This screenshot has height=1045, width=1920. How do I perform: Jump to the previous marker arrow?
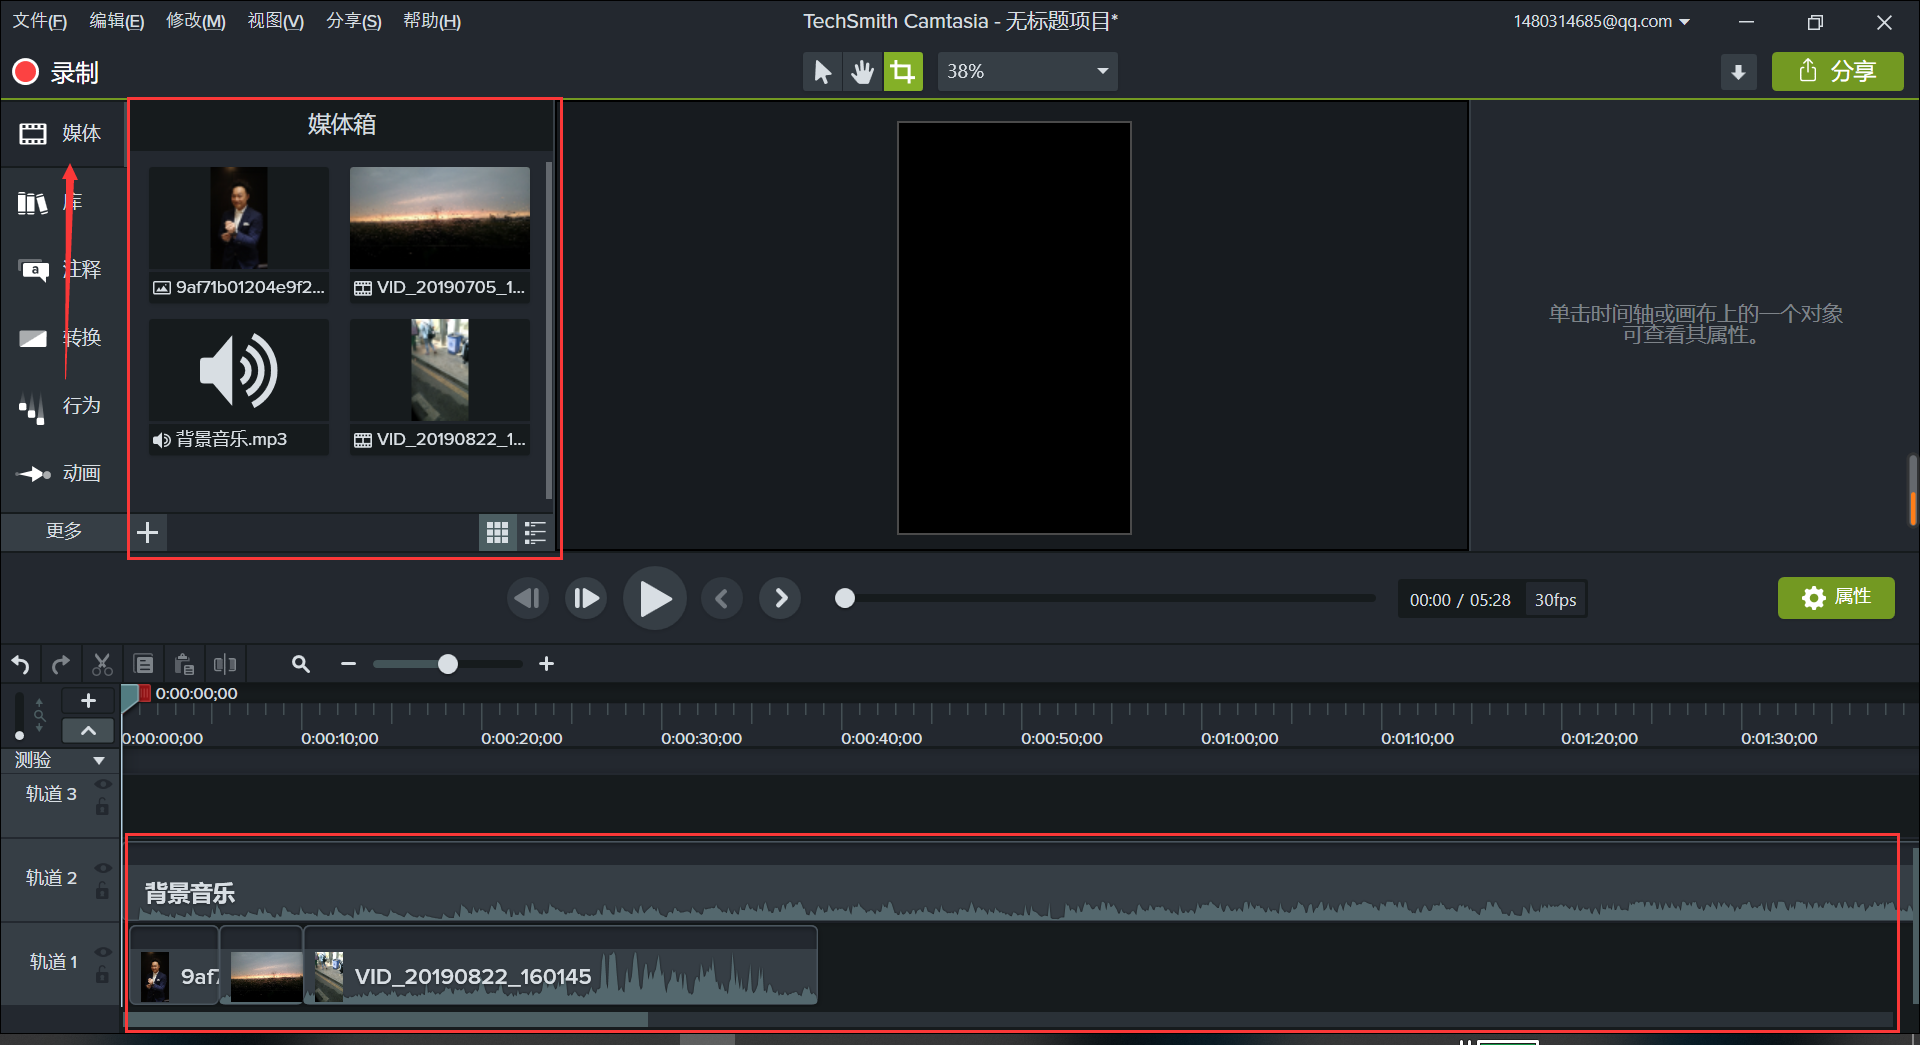[x=722, y=599]
